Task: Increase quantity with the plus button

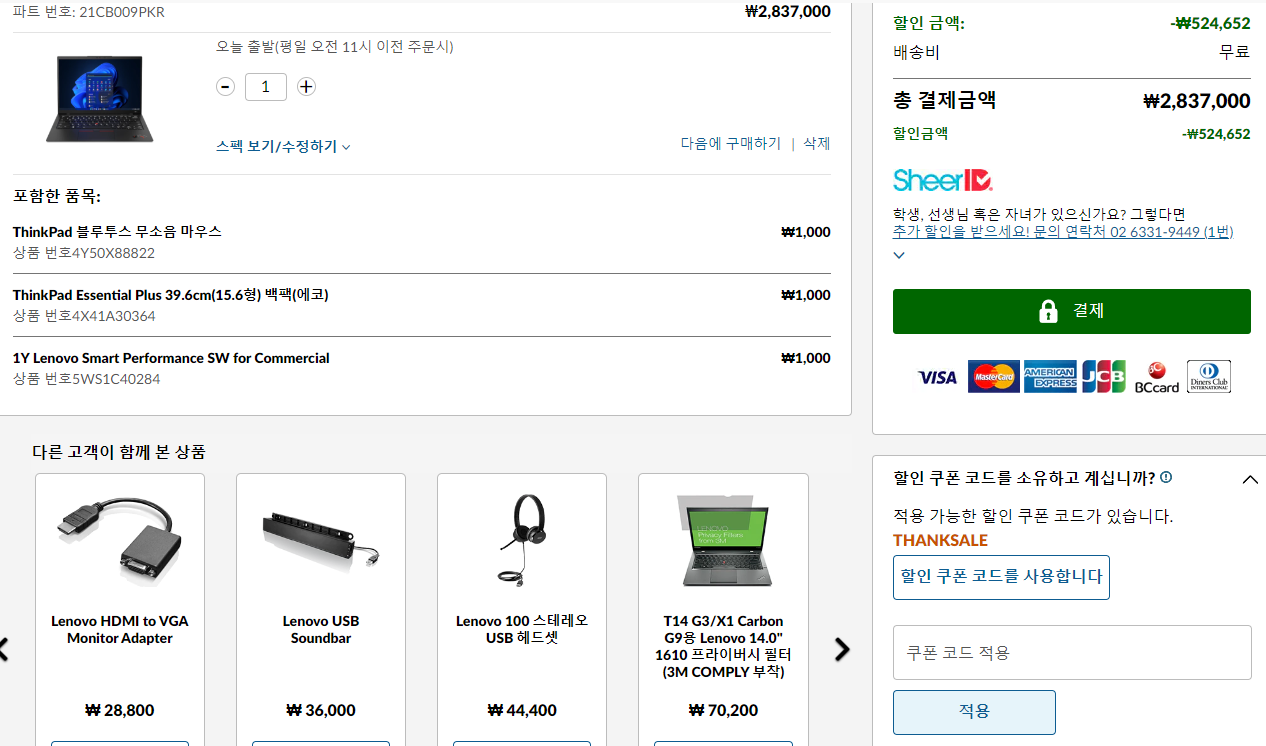Action: [x=306, y=87]
